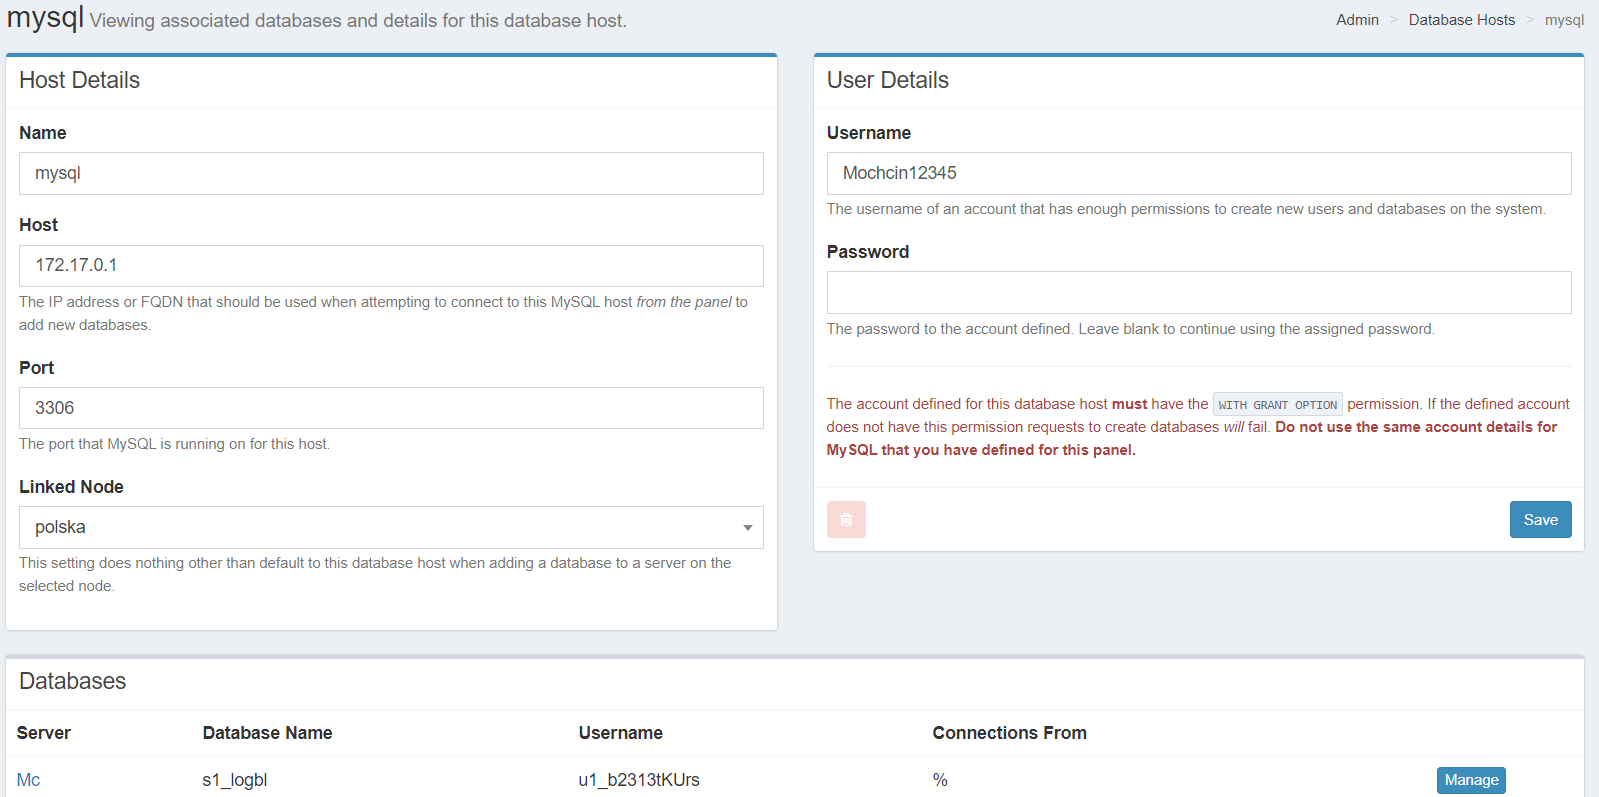Click the s1_logbl database name cell
This screenshot has height=797, width=1599.
[x=235, y=780]
